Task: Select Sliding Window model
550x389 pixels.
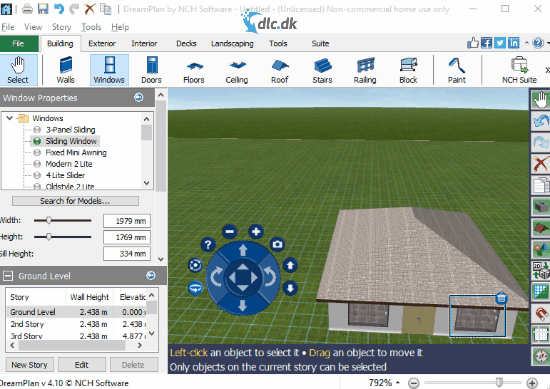Action: pos(71,141)
